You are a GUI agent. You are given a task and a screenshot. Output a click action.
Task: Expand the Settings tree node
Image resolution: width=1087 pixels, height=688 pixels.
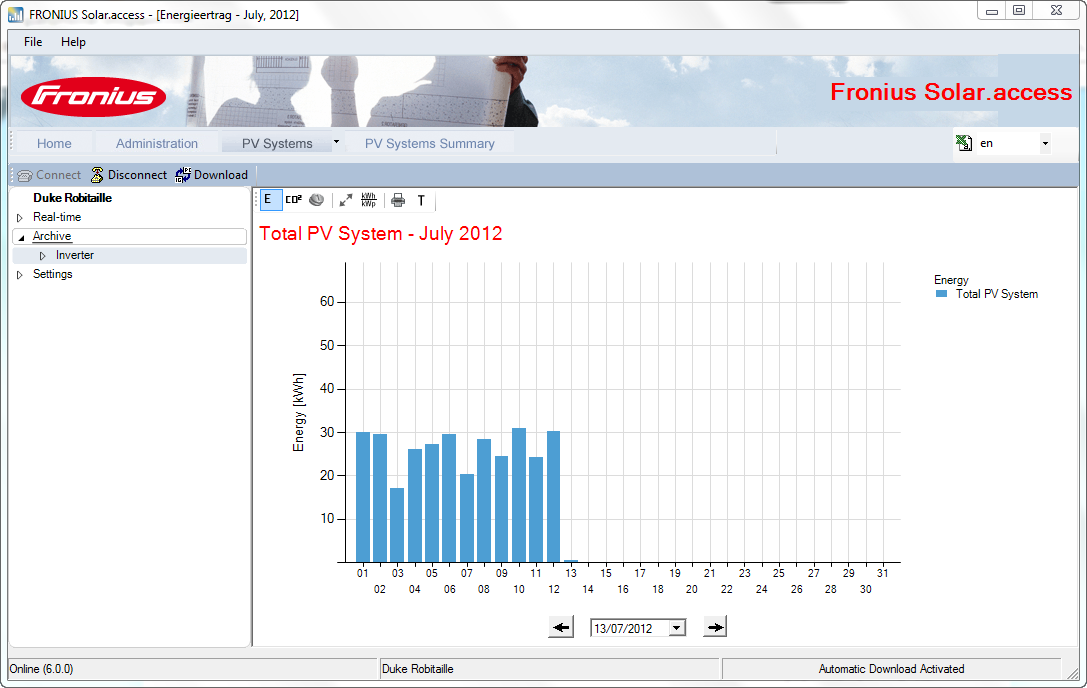pyautogui.click(x=18, y=274)
